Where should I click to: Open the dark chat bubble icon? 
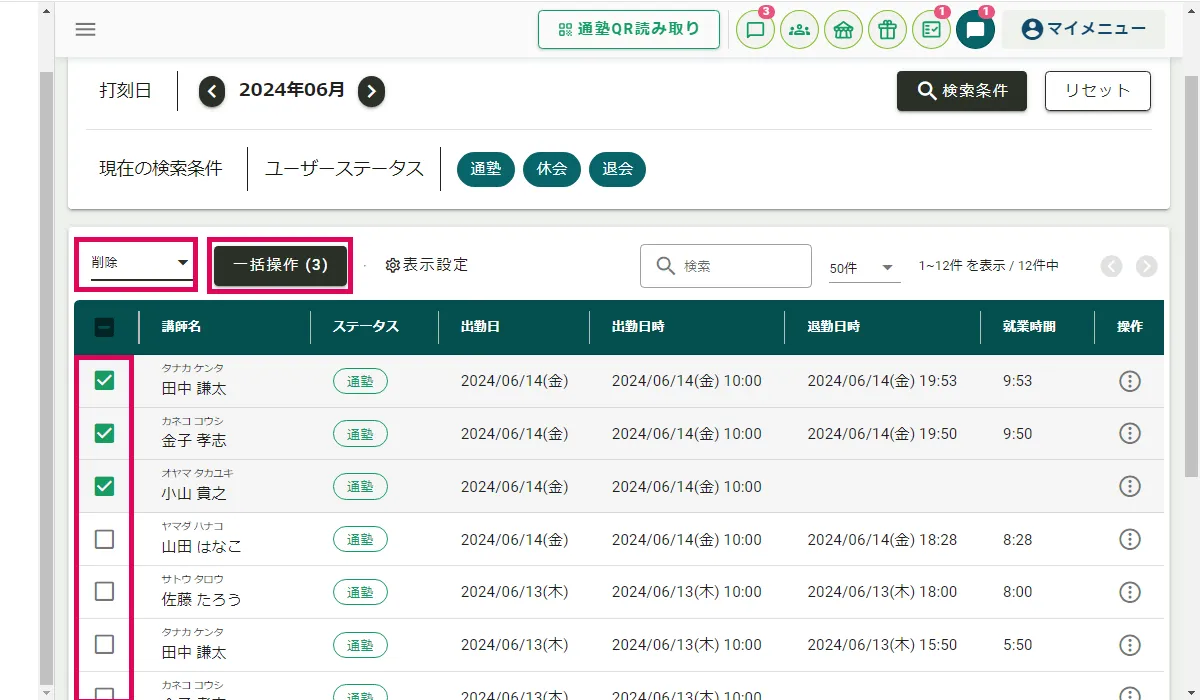(975, 30)
